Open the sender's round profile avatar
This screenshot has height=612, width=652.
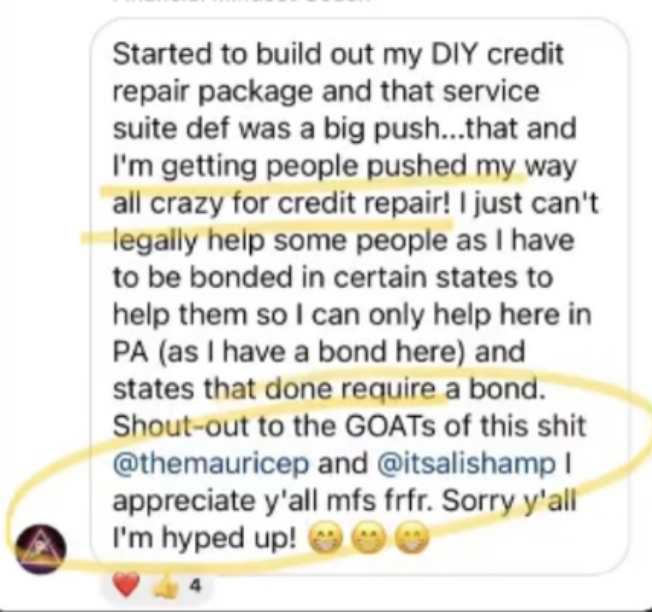[41, 549]
